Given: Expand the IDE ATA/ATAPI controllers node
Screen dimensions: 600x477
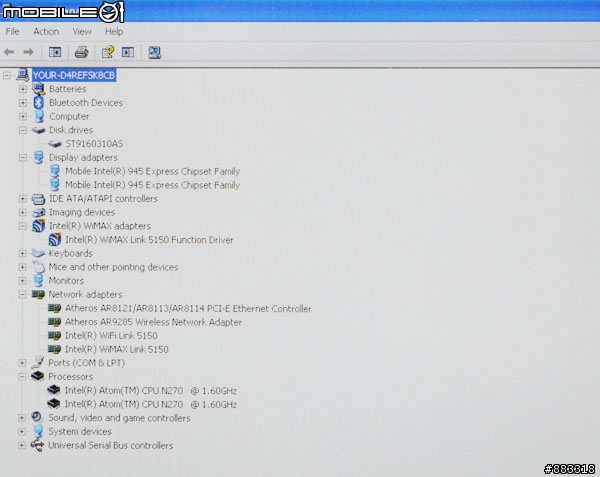Looking at the screenshot, I should coord(23,199).
